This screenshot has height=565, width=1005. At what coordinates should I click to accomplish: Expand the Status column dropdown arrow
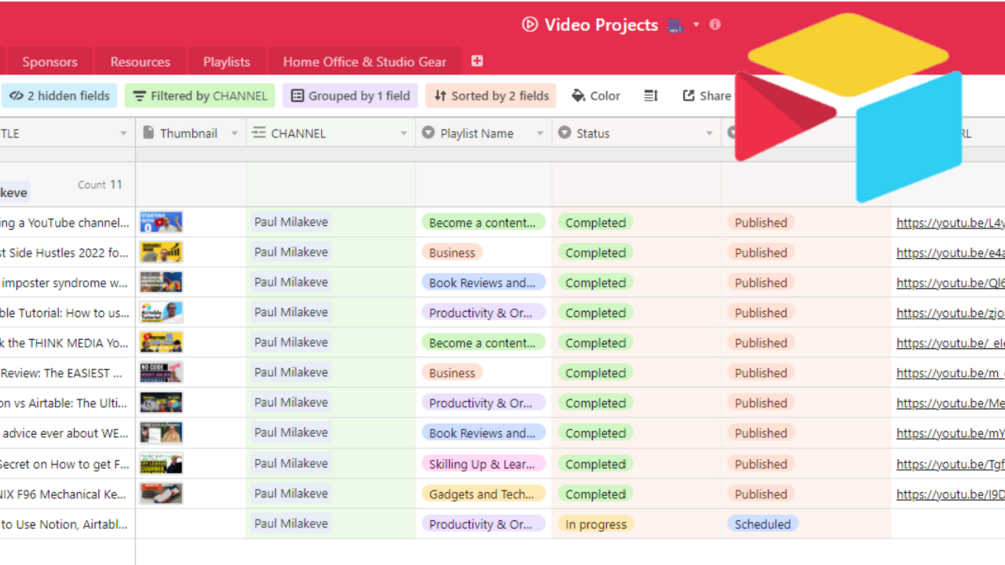pyautogui.click(x=709, y=133)
